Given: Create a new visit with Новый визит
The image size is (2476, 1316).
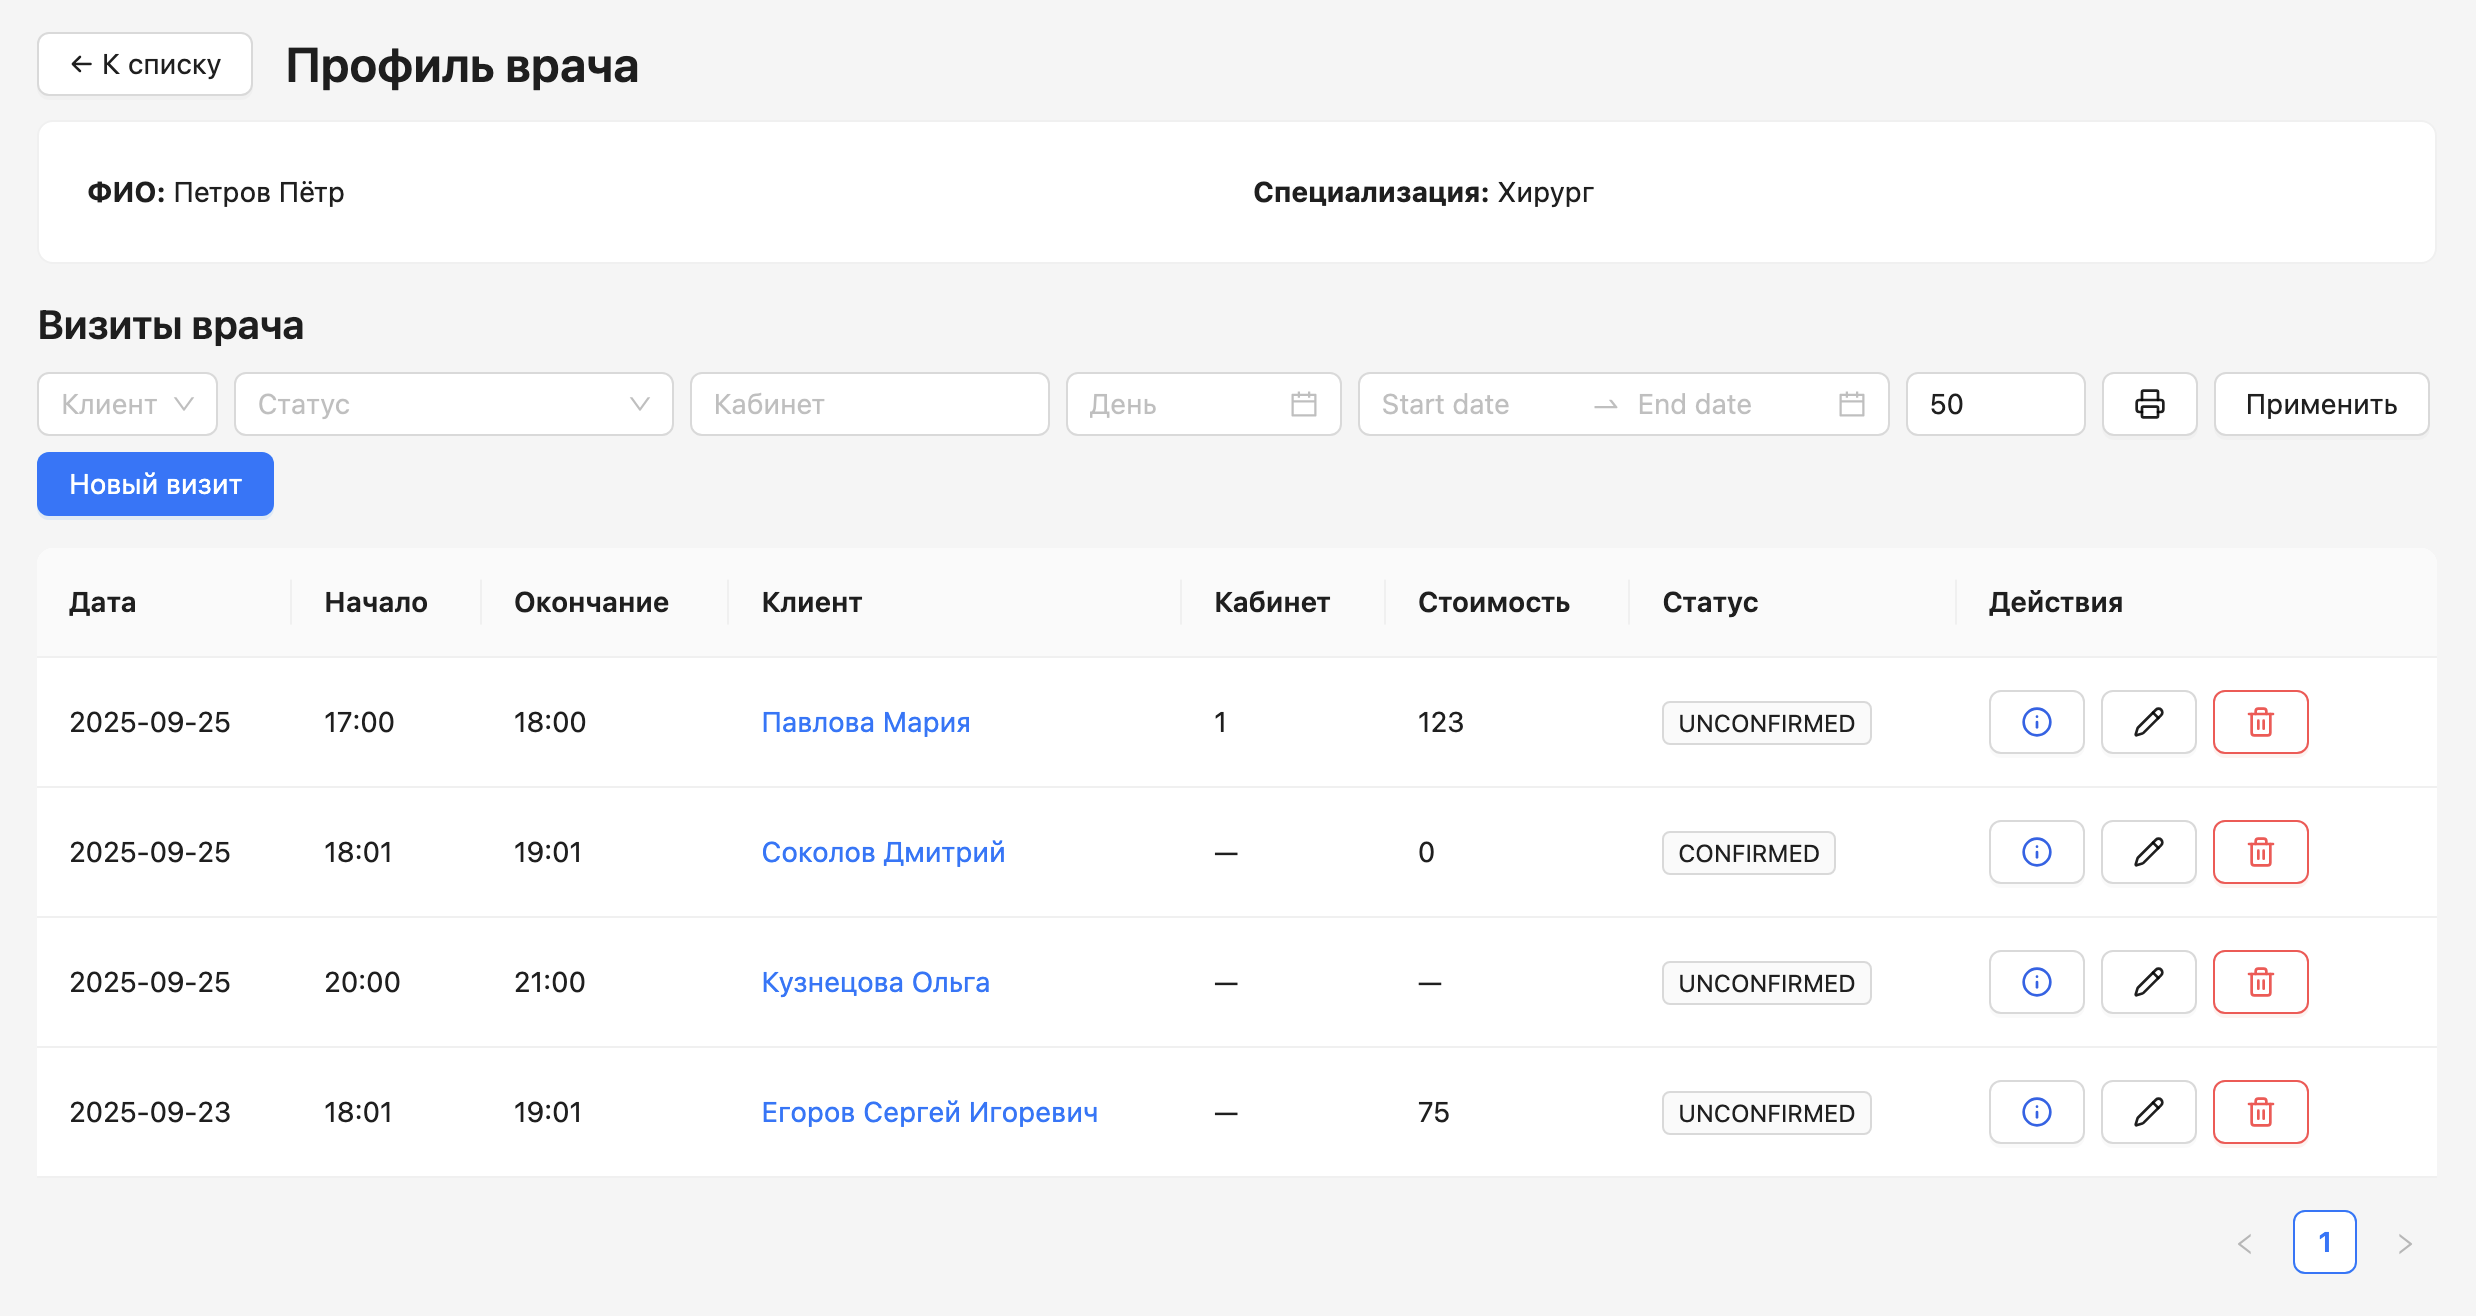Looking at the screenshot, I should click(154, 484).
